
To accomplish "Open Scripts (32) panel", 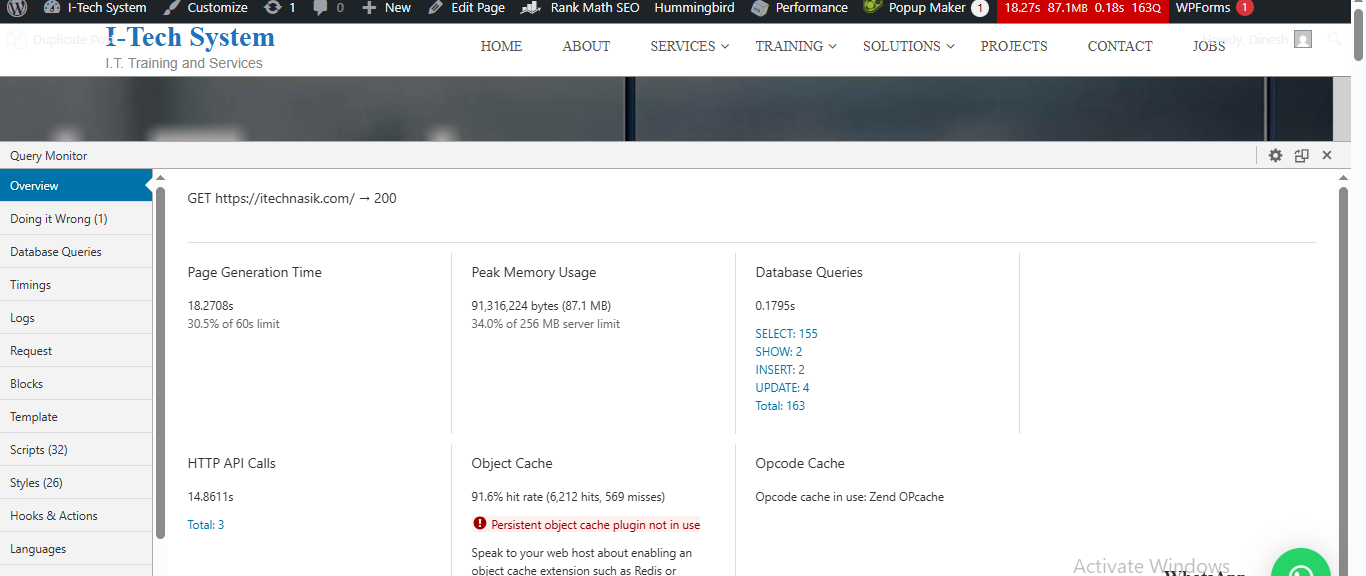I will [x=76, y=449].
